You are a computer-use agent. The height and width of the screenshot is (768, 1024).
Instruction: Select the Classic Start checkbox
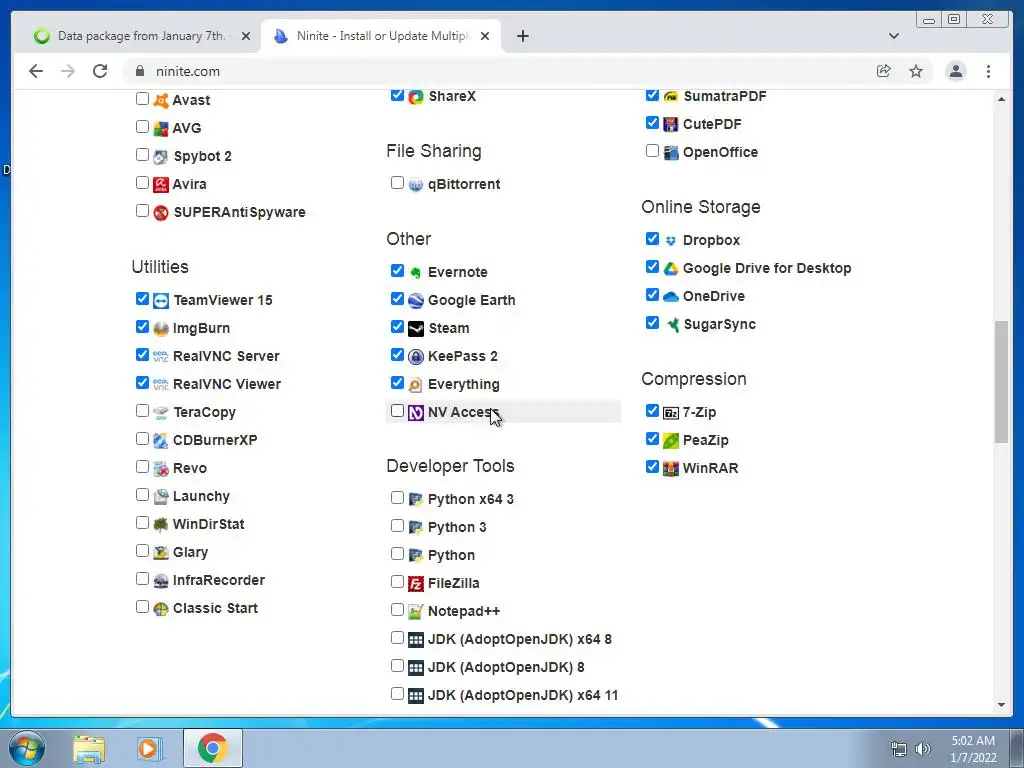click(x=142, y=607)
